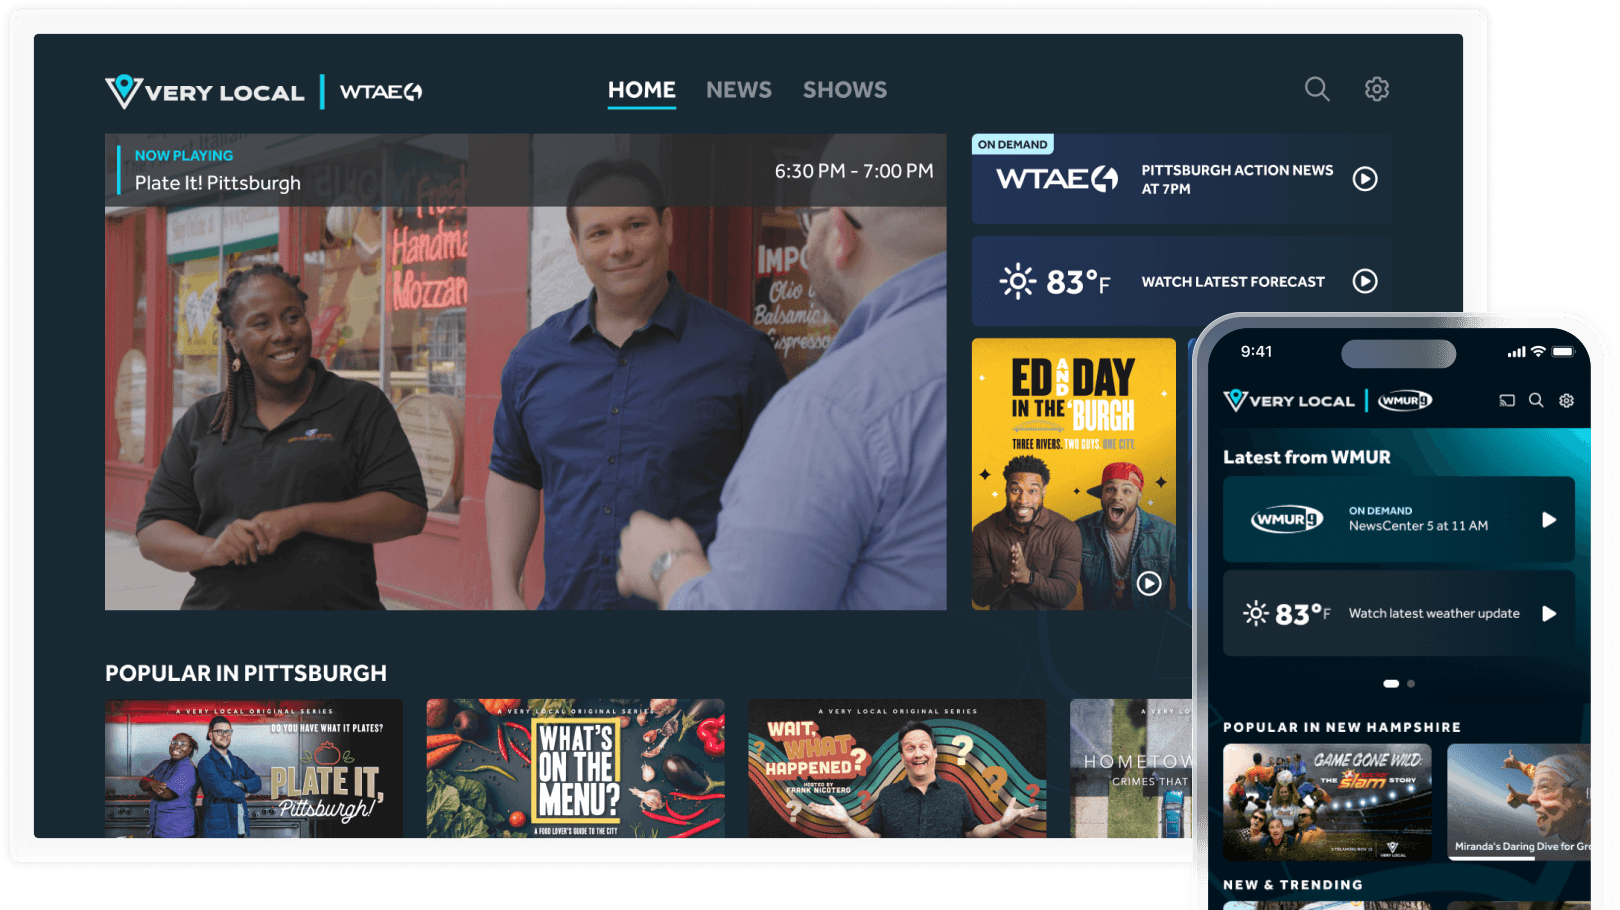Tap the 9:41 clock on phone
The width and height of the screenshot is (1620, 910).
pos(1257,351)
